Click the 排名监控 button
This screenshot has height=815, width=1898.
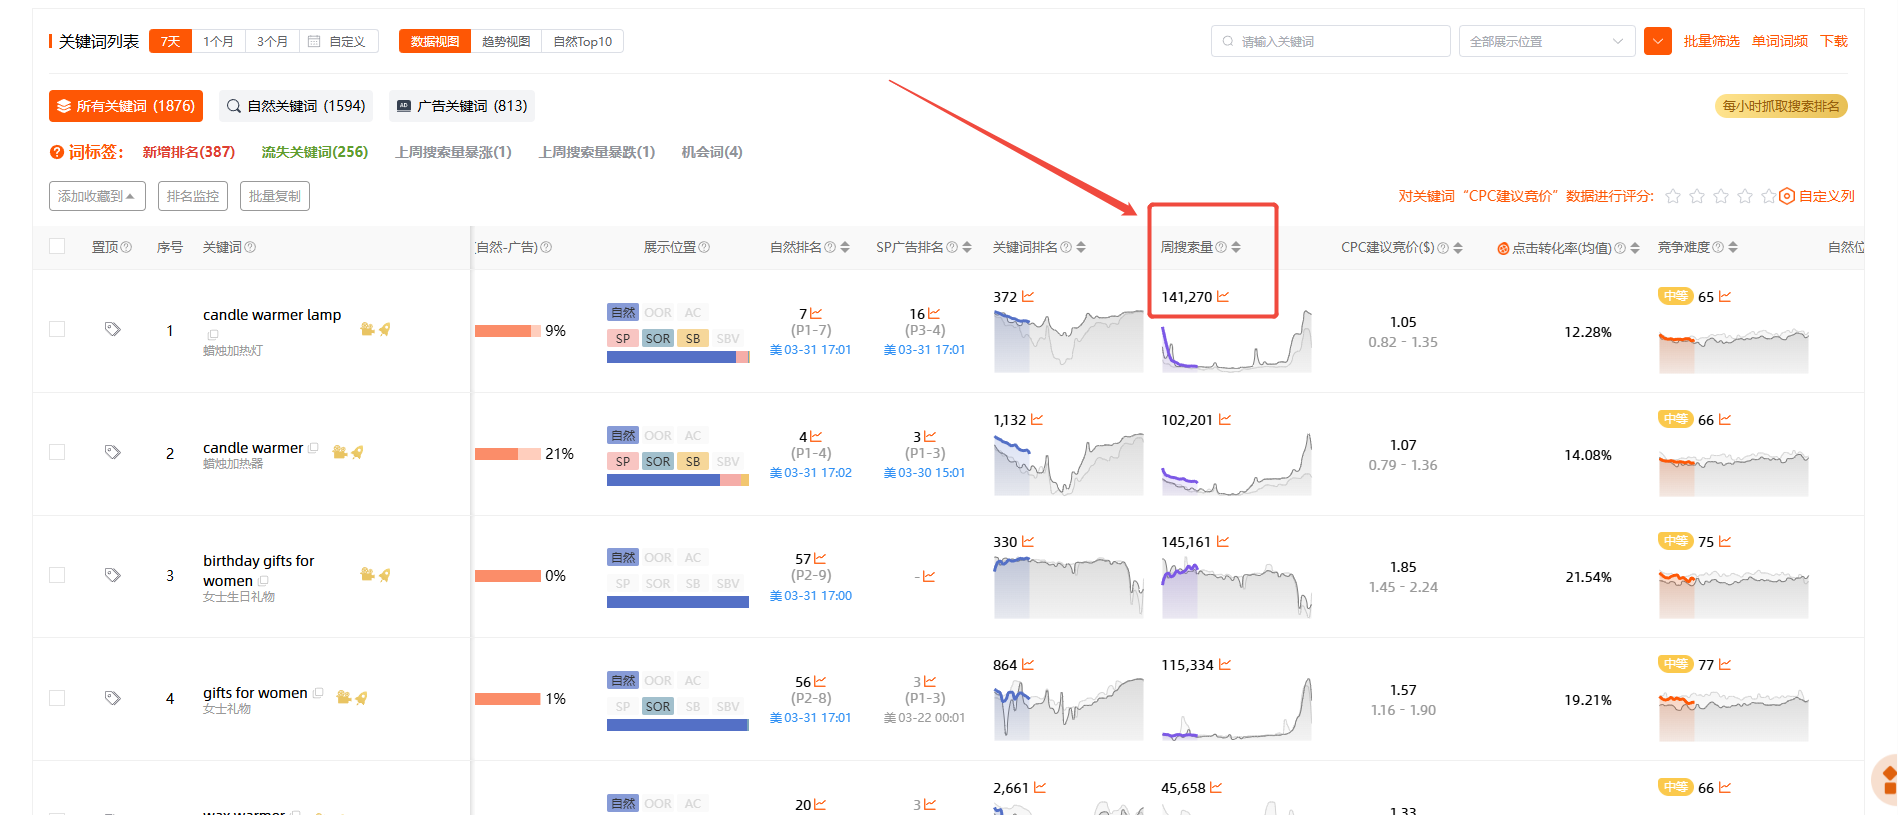point(193,196)
